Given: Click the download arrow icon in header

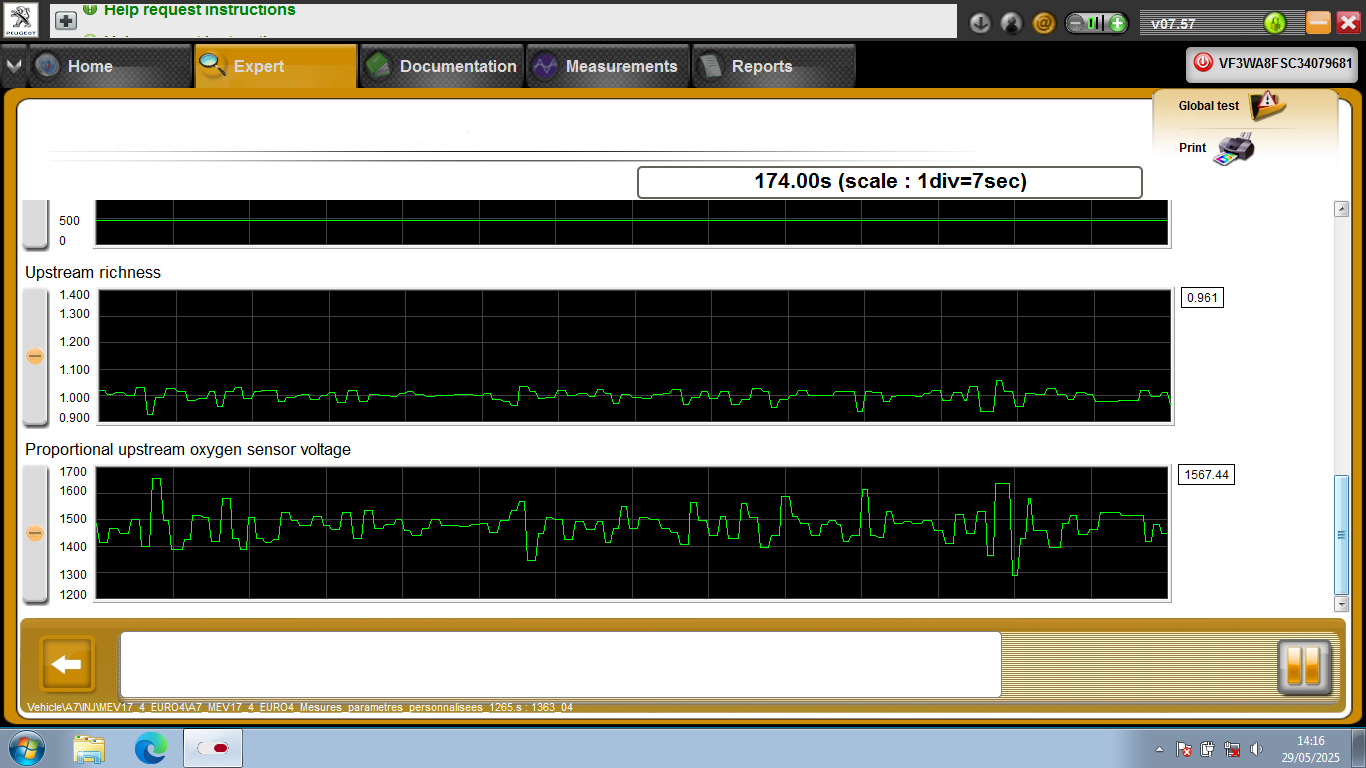Looking at the screenshot, I should 980,22.
